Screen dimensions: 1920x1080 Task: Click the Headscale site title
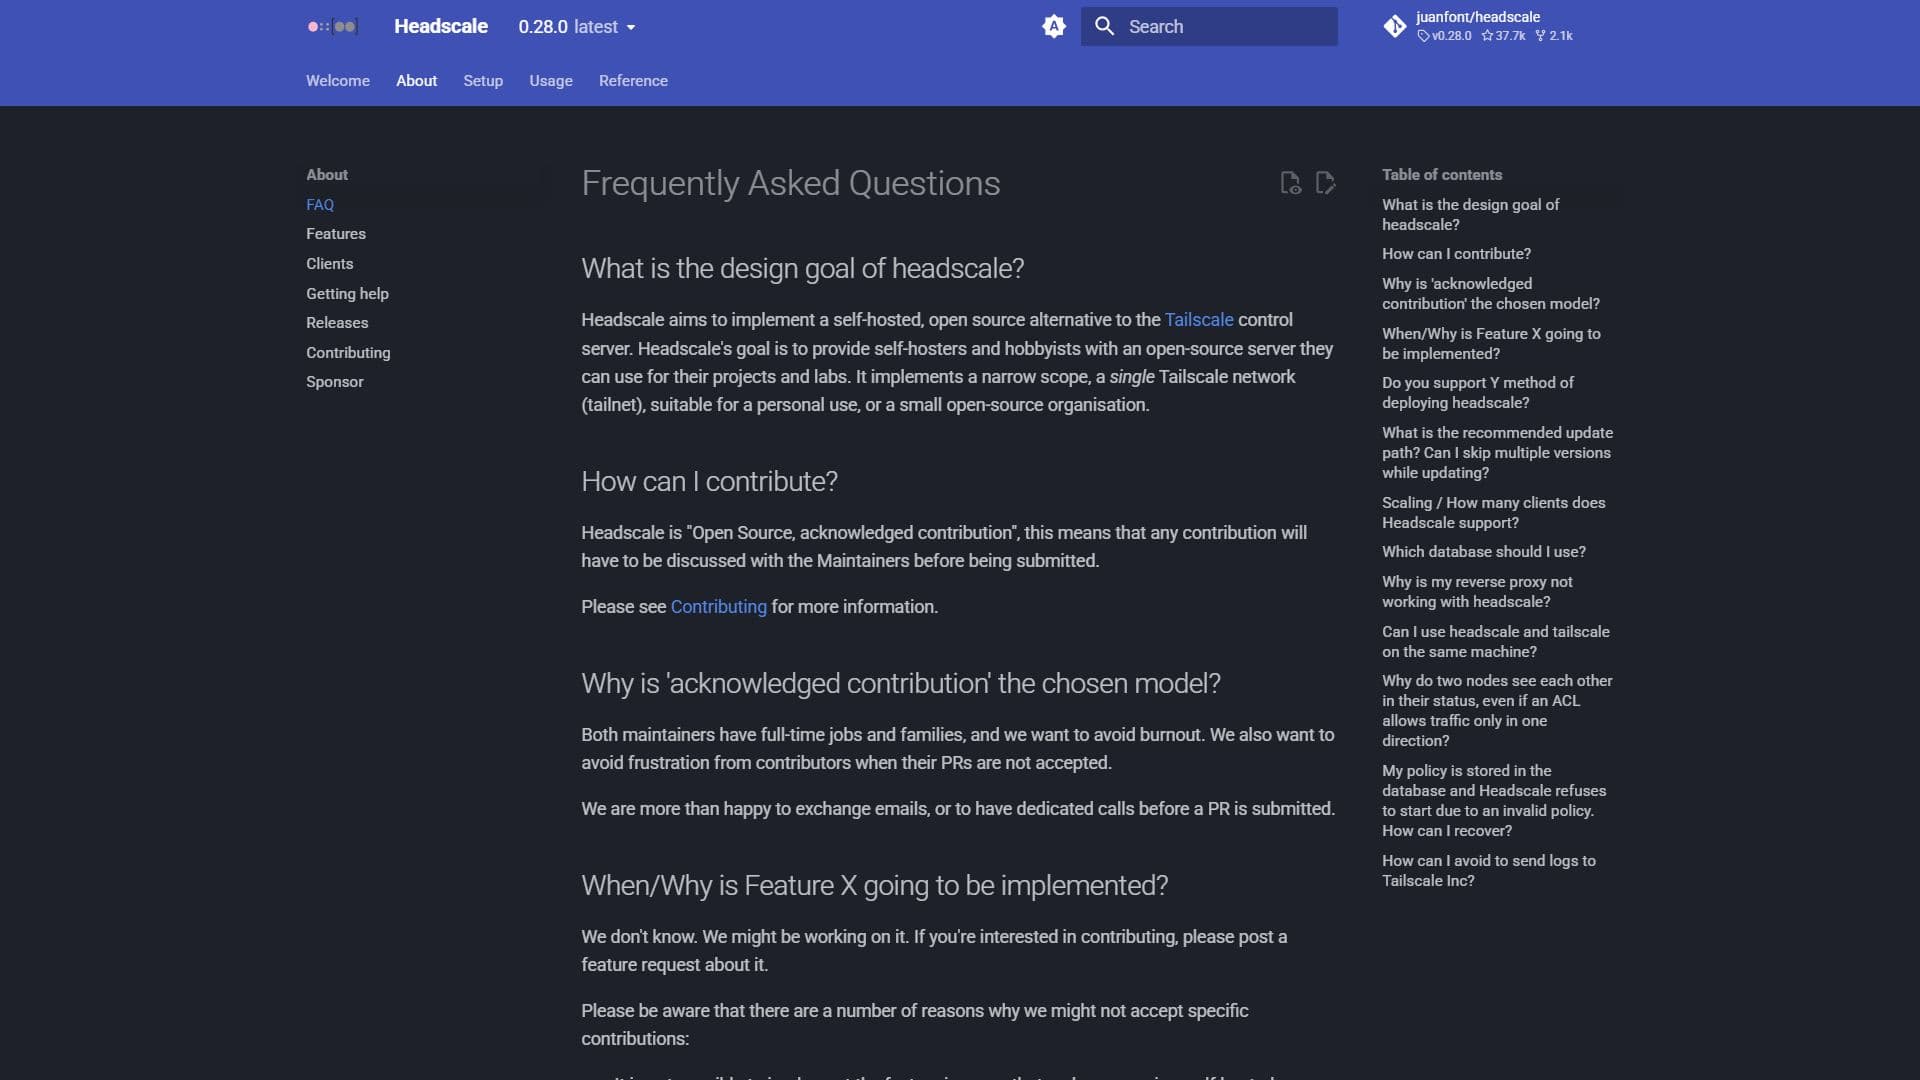[x=441, y=27]
